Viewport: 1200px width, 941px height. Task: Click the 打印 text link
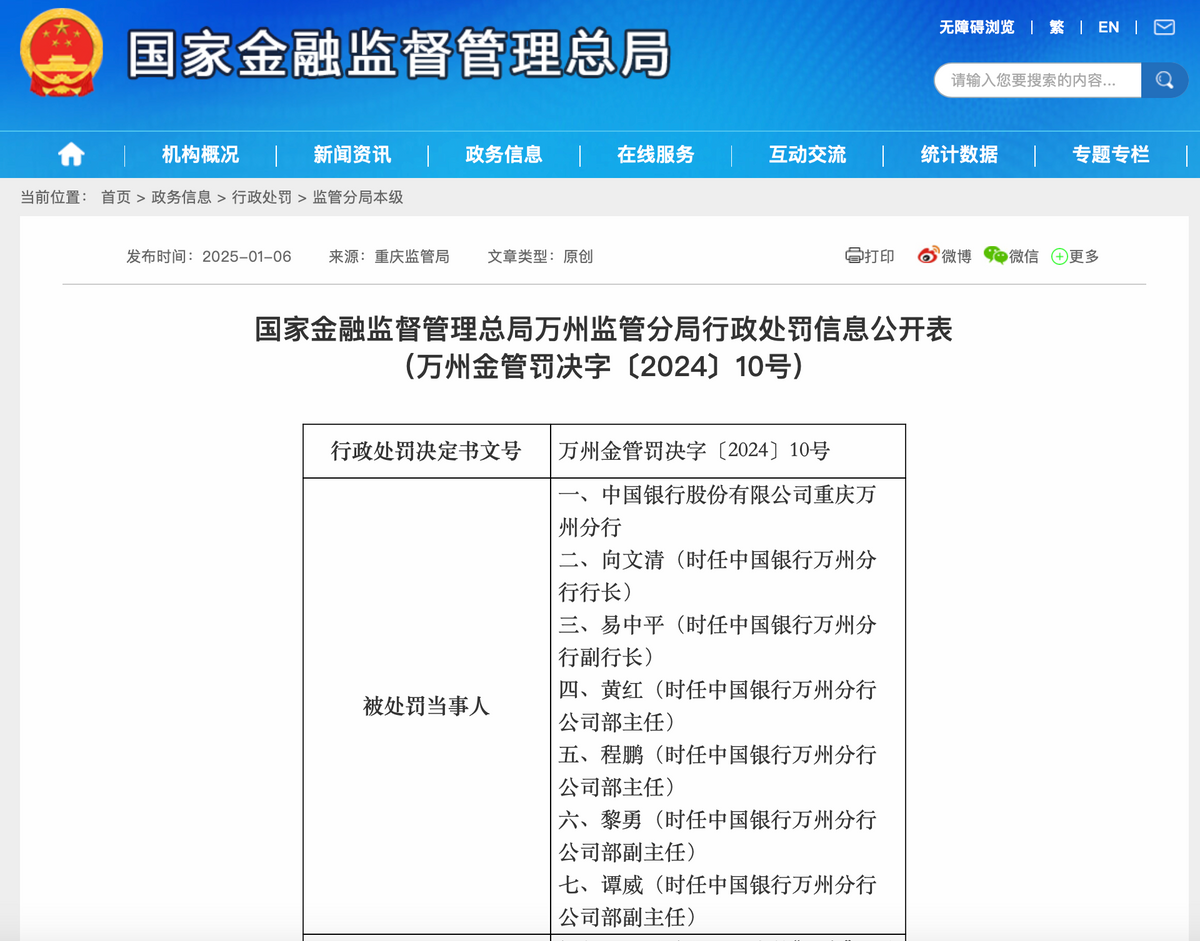pyautogui.click(x=880, y=257)
